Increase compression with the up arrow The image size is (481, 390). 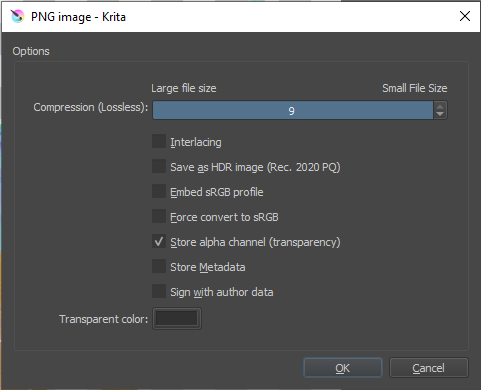tap(440, 107)
